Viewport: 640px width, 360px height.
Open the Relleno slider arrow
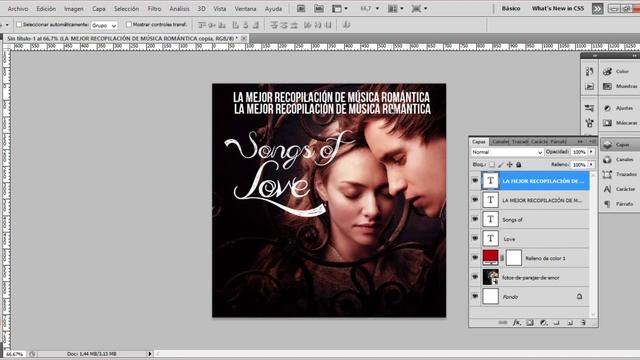pos(591,164)
